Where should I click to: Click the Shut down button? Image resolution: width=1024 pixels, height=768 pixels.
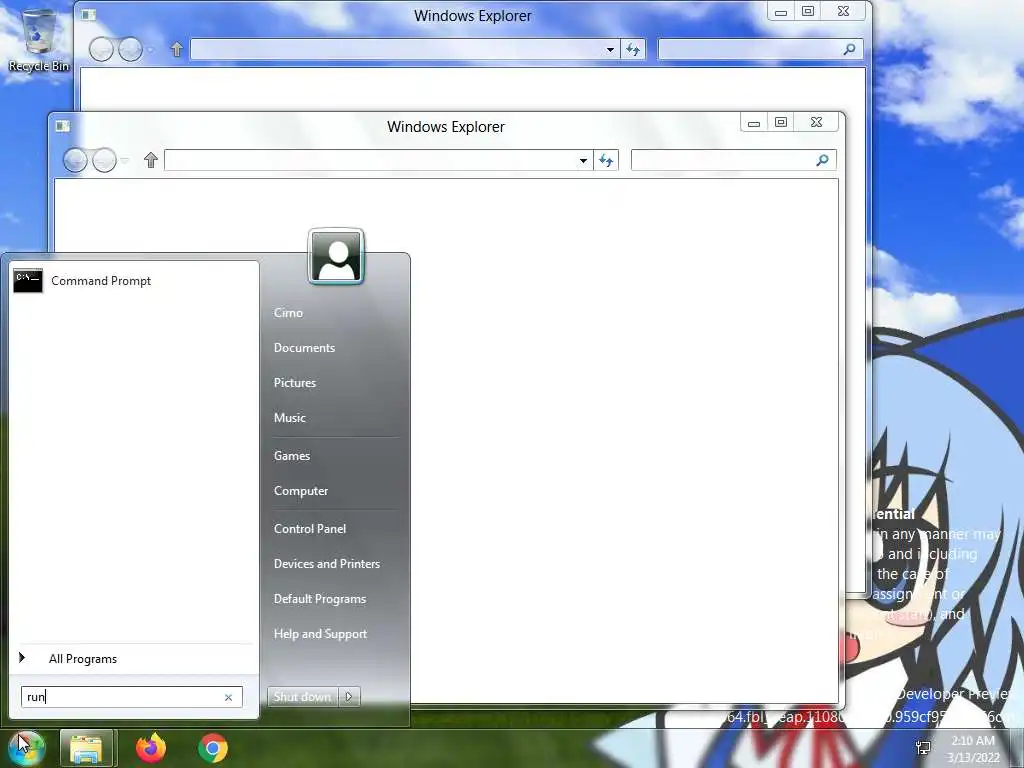302,697
